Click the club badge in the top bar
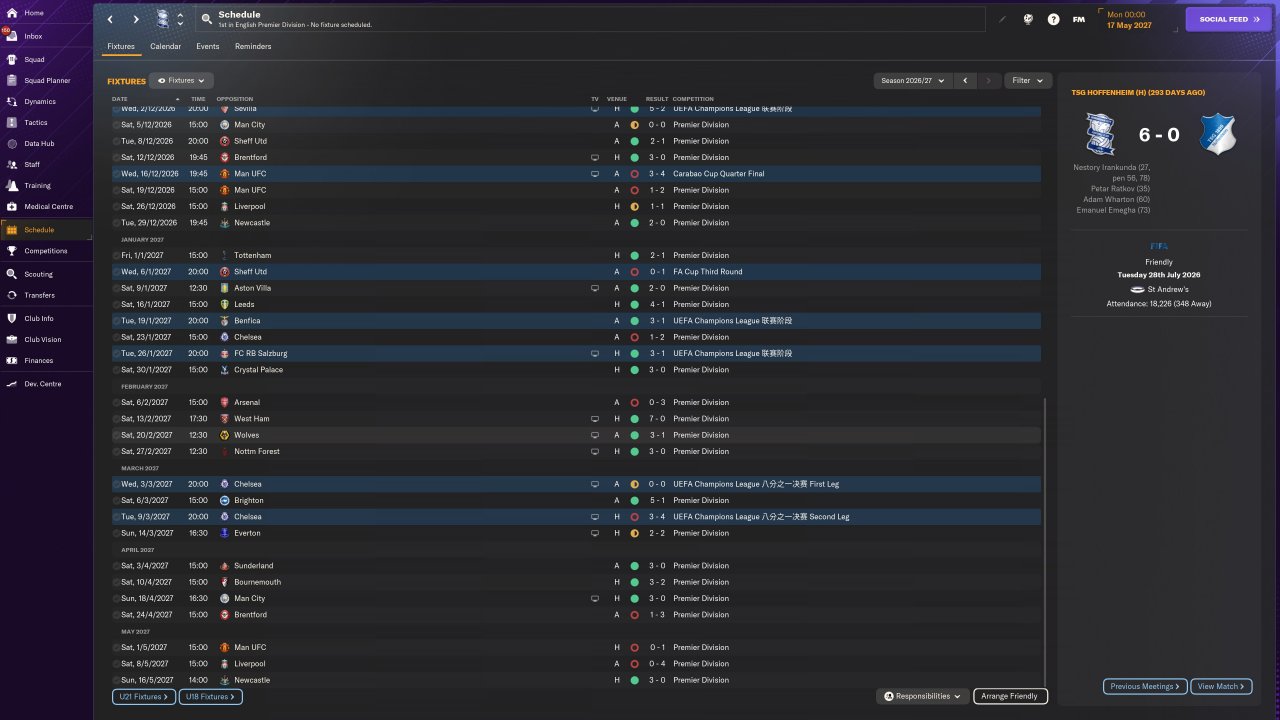This screenshot has width=1280, height=720. (163, 19)
